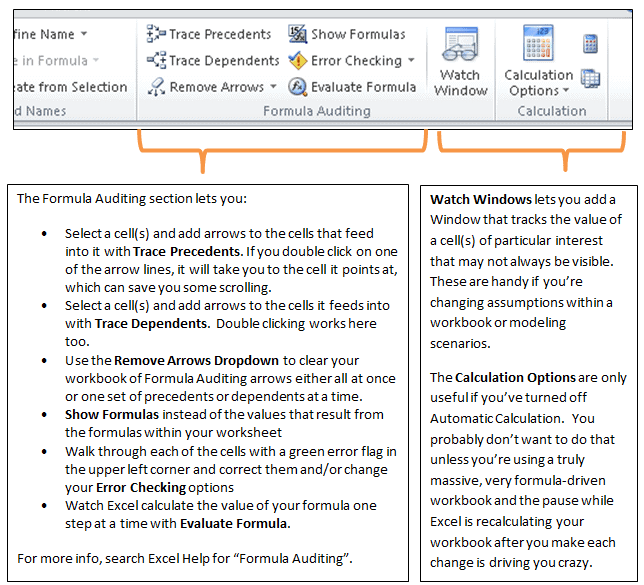
Task: Click the Show Formulas icon
Action: 297,34
